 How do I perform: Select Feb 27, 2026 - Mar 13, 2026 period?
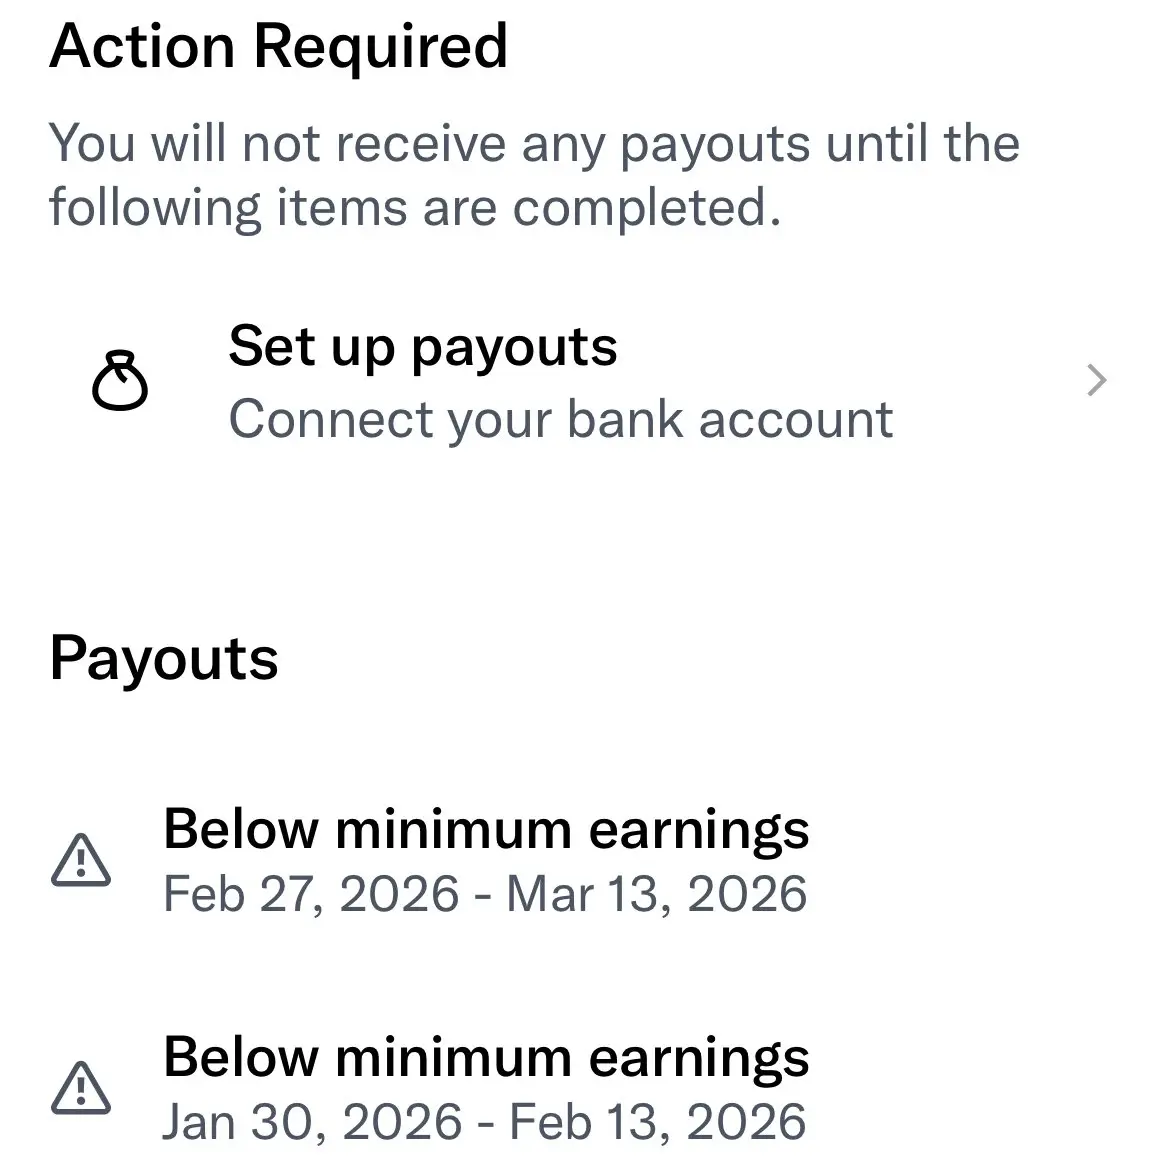[x=485, y=895]
